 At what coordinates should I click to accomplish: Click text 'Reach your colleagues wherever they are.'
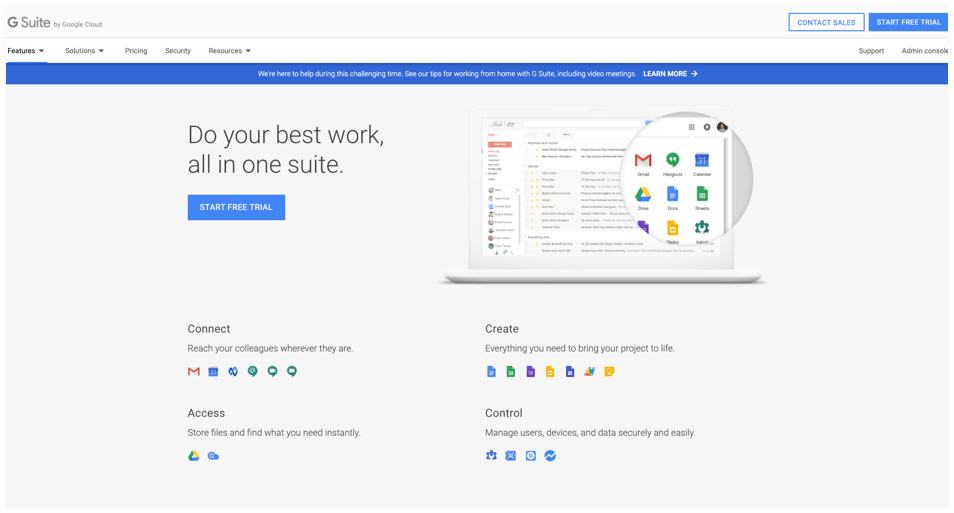point(270,348)
